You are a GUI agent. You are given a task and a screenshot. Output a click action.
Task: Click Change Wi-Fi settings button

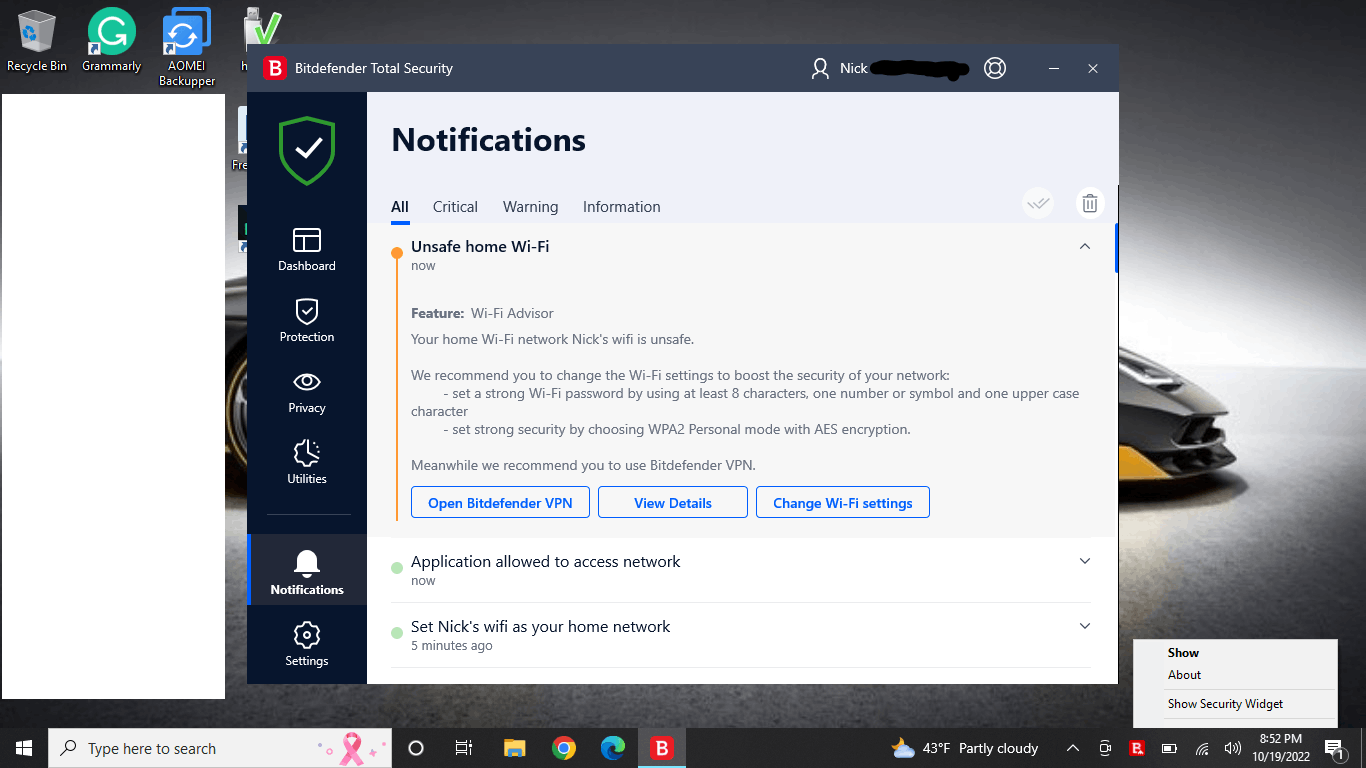(x=843, y=503)
